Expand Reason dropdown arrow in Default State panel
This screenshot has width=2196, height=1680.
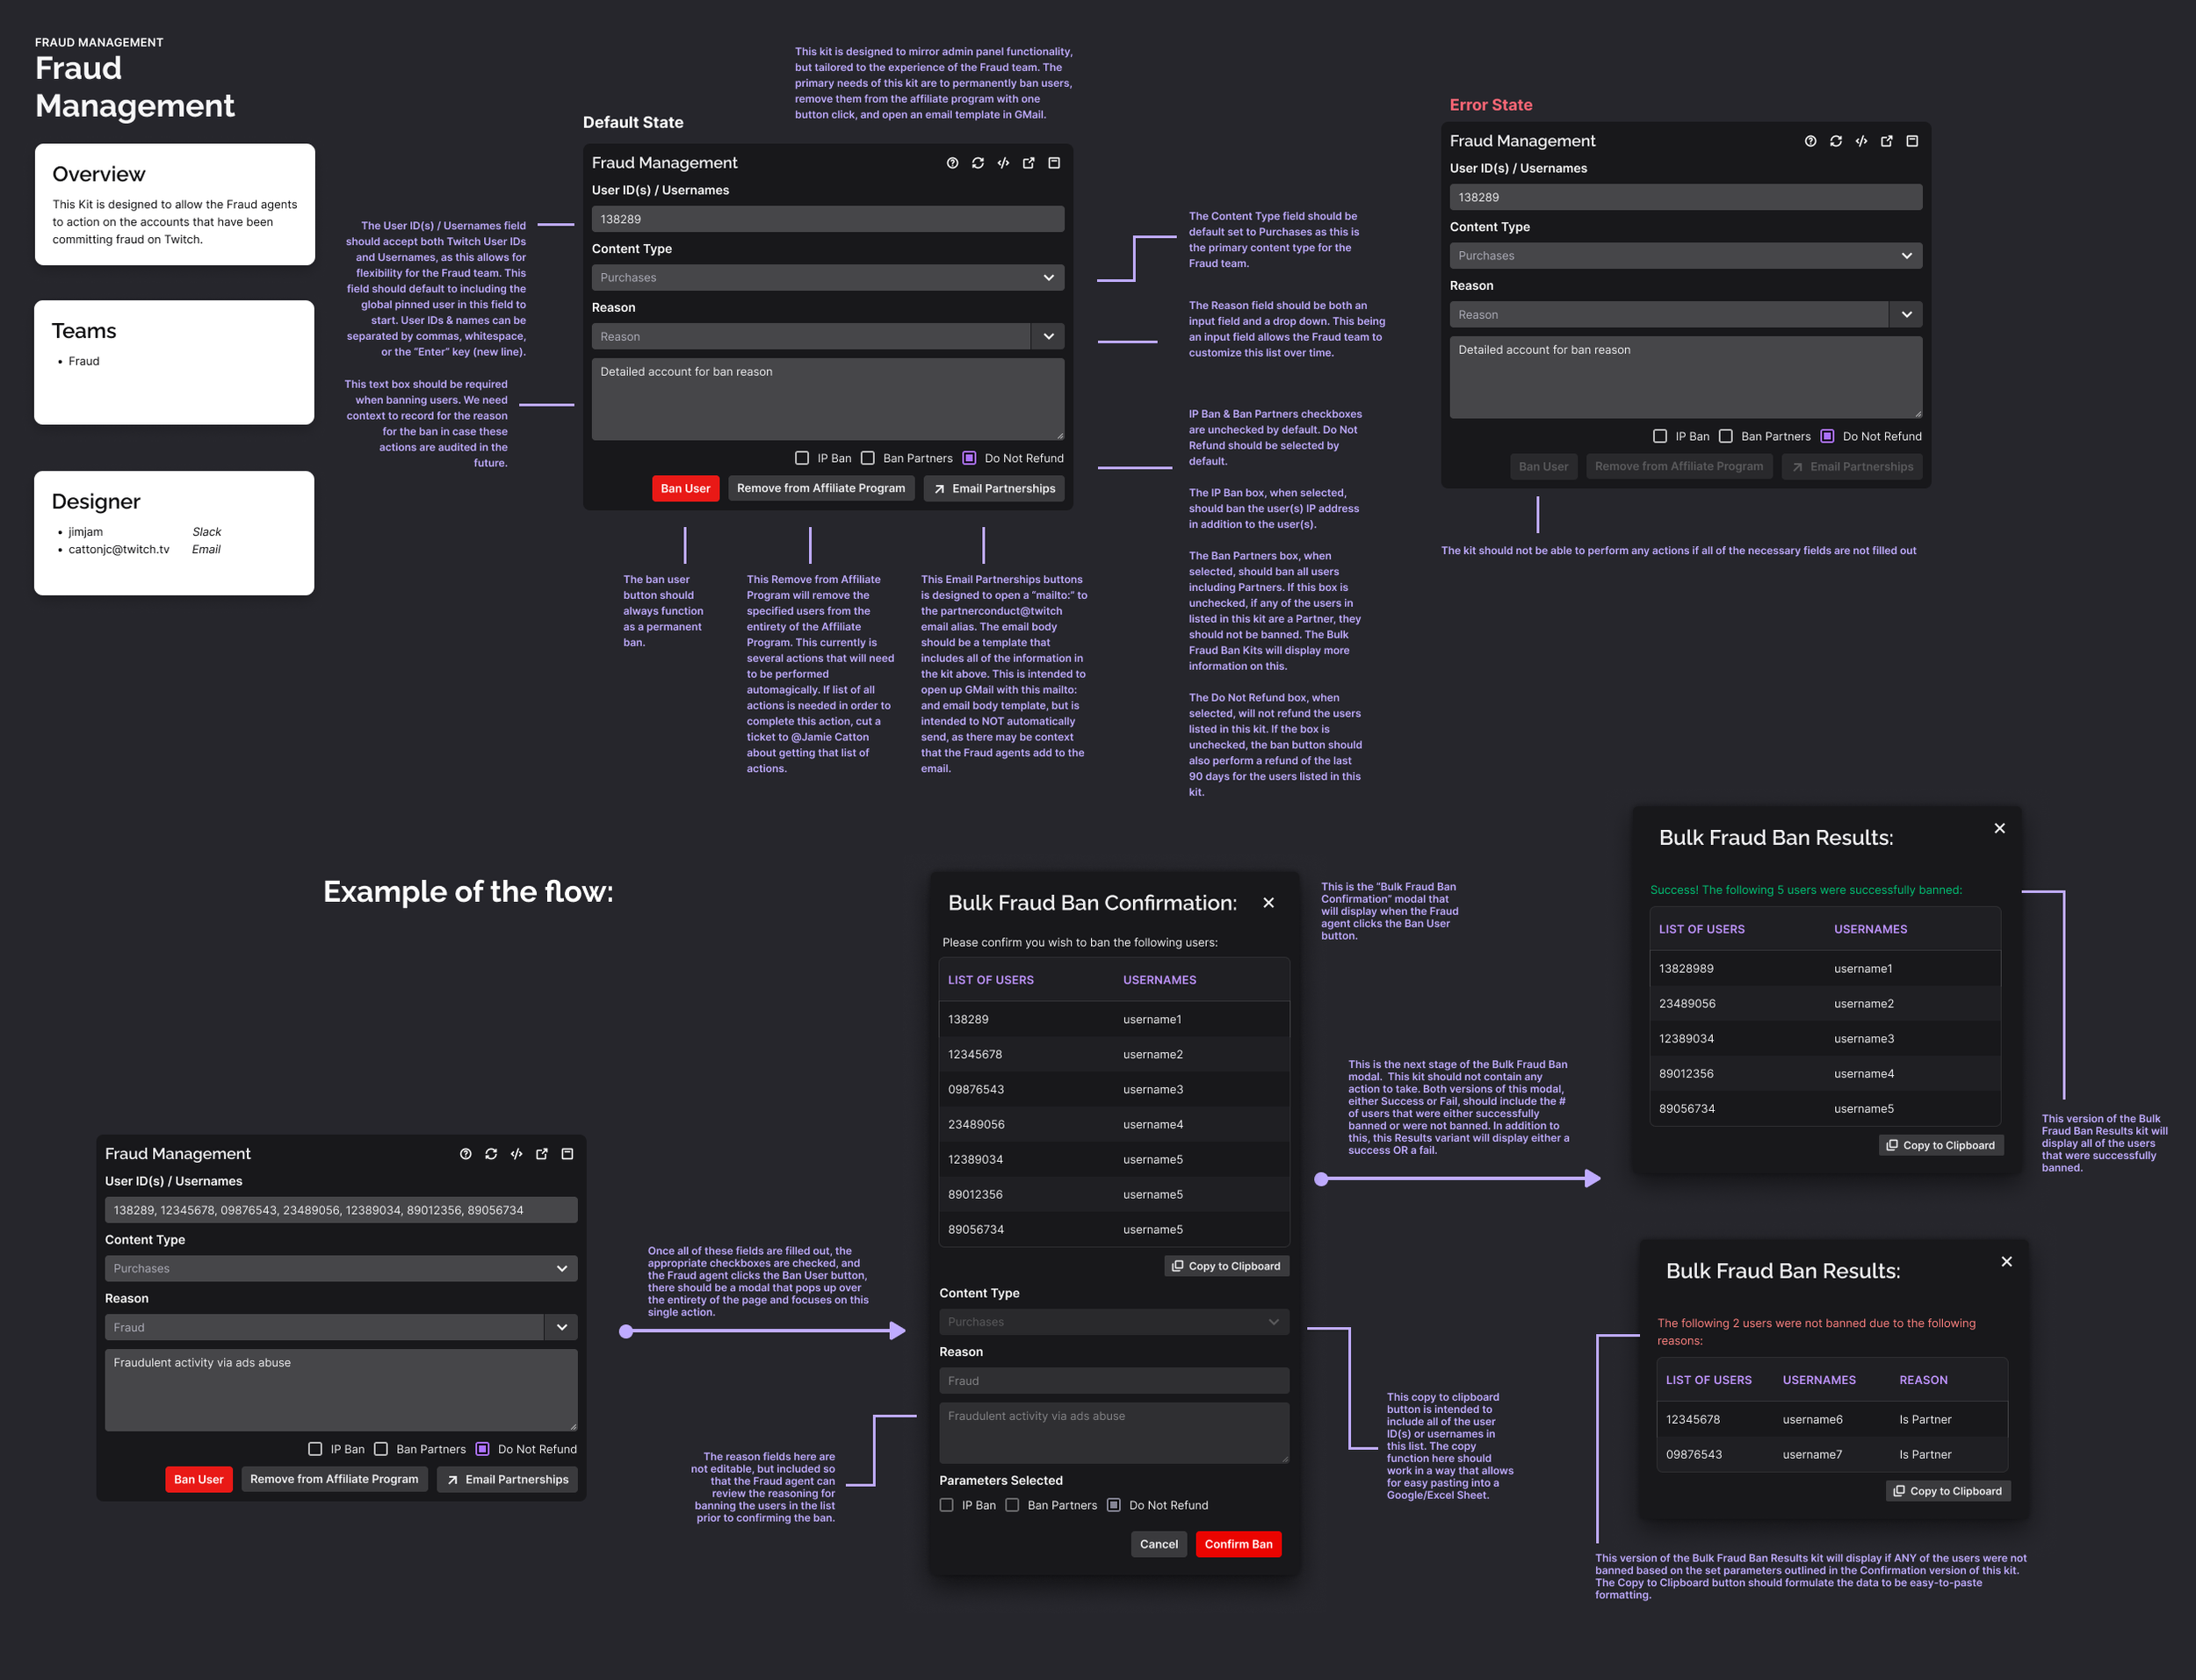(1048, 337)
